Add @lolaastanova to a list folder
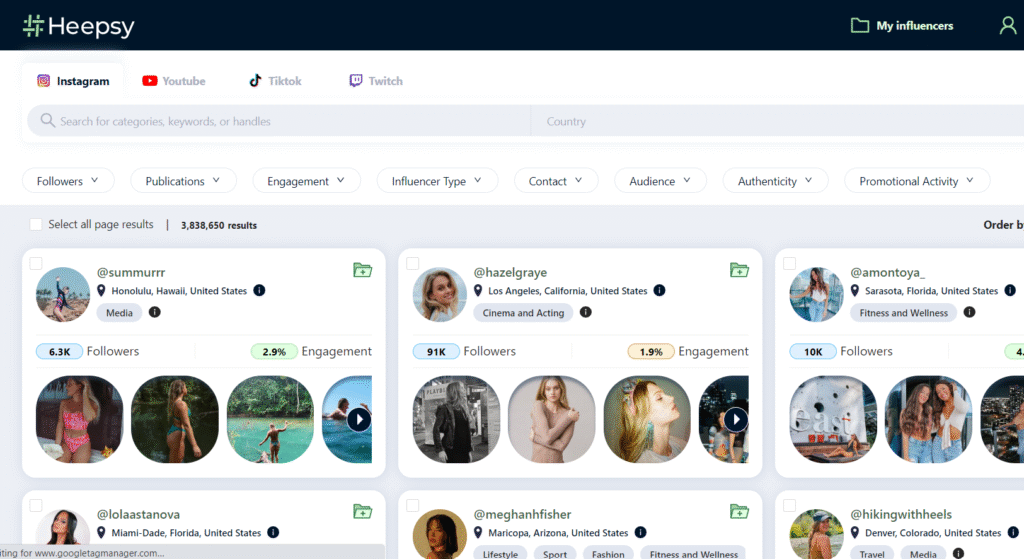This screenshot has height=559, width=1024. [x=362, y=511]
